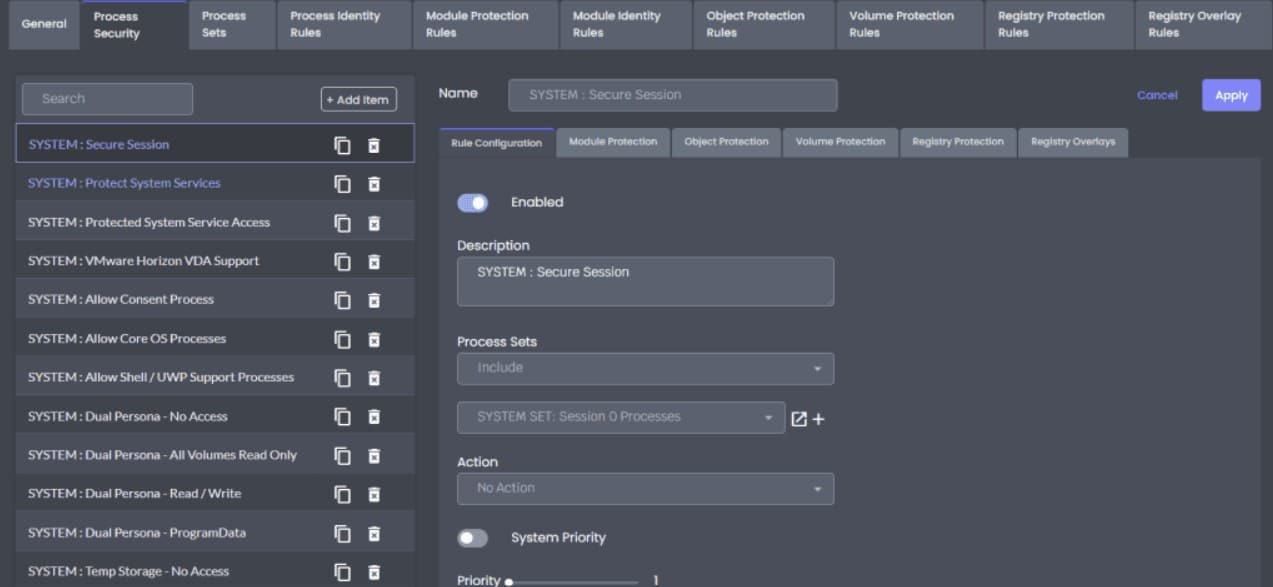
Task: Add another process set with plus icon
Action: [818, 419]
